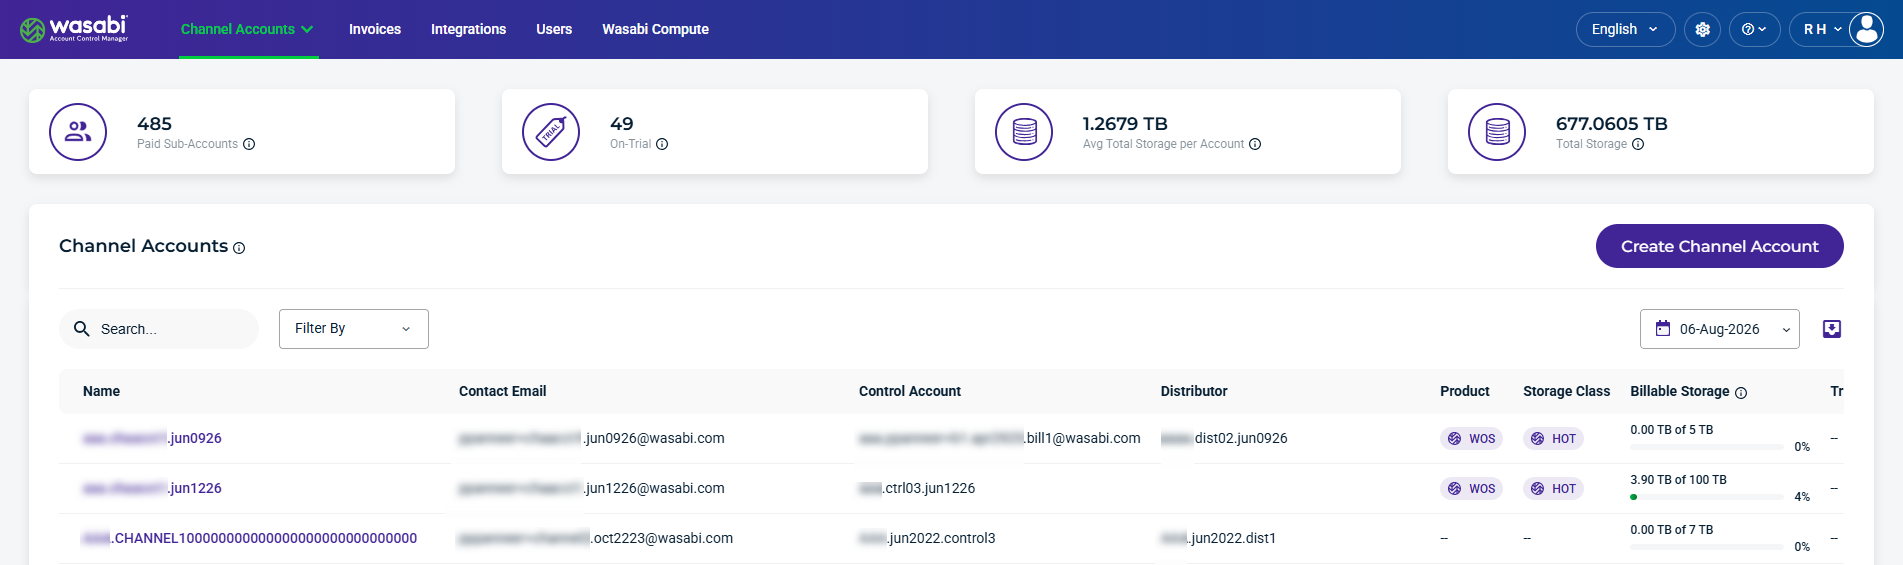
Task: Sort by Contact Email column header
Action: [502, 391]
